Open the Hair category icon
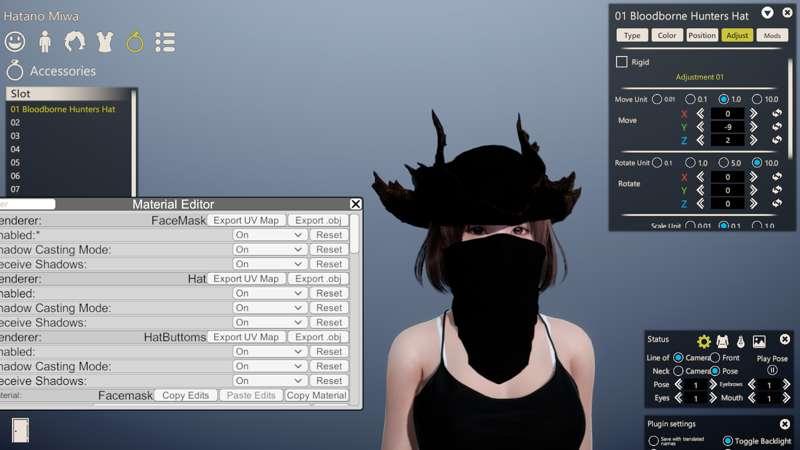This screenshot has height=450, width=800. click(x=75, y=41)
